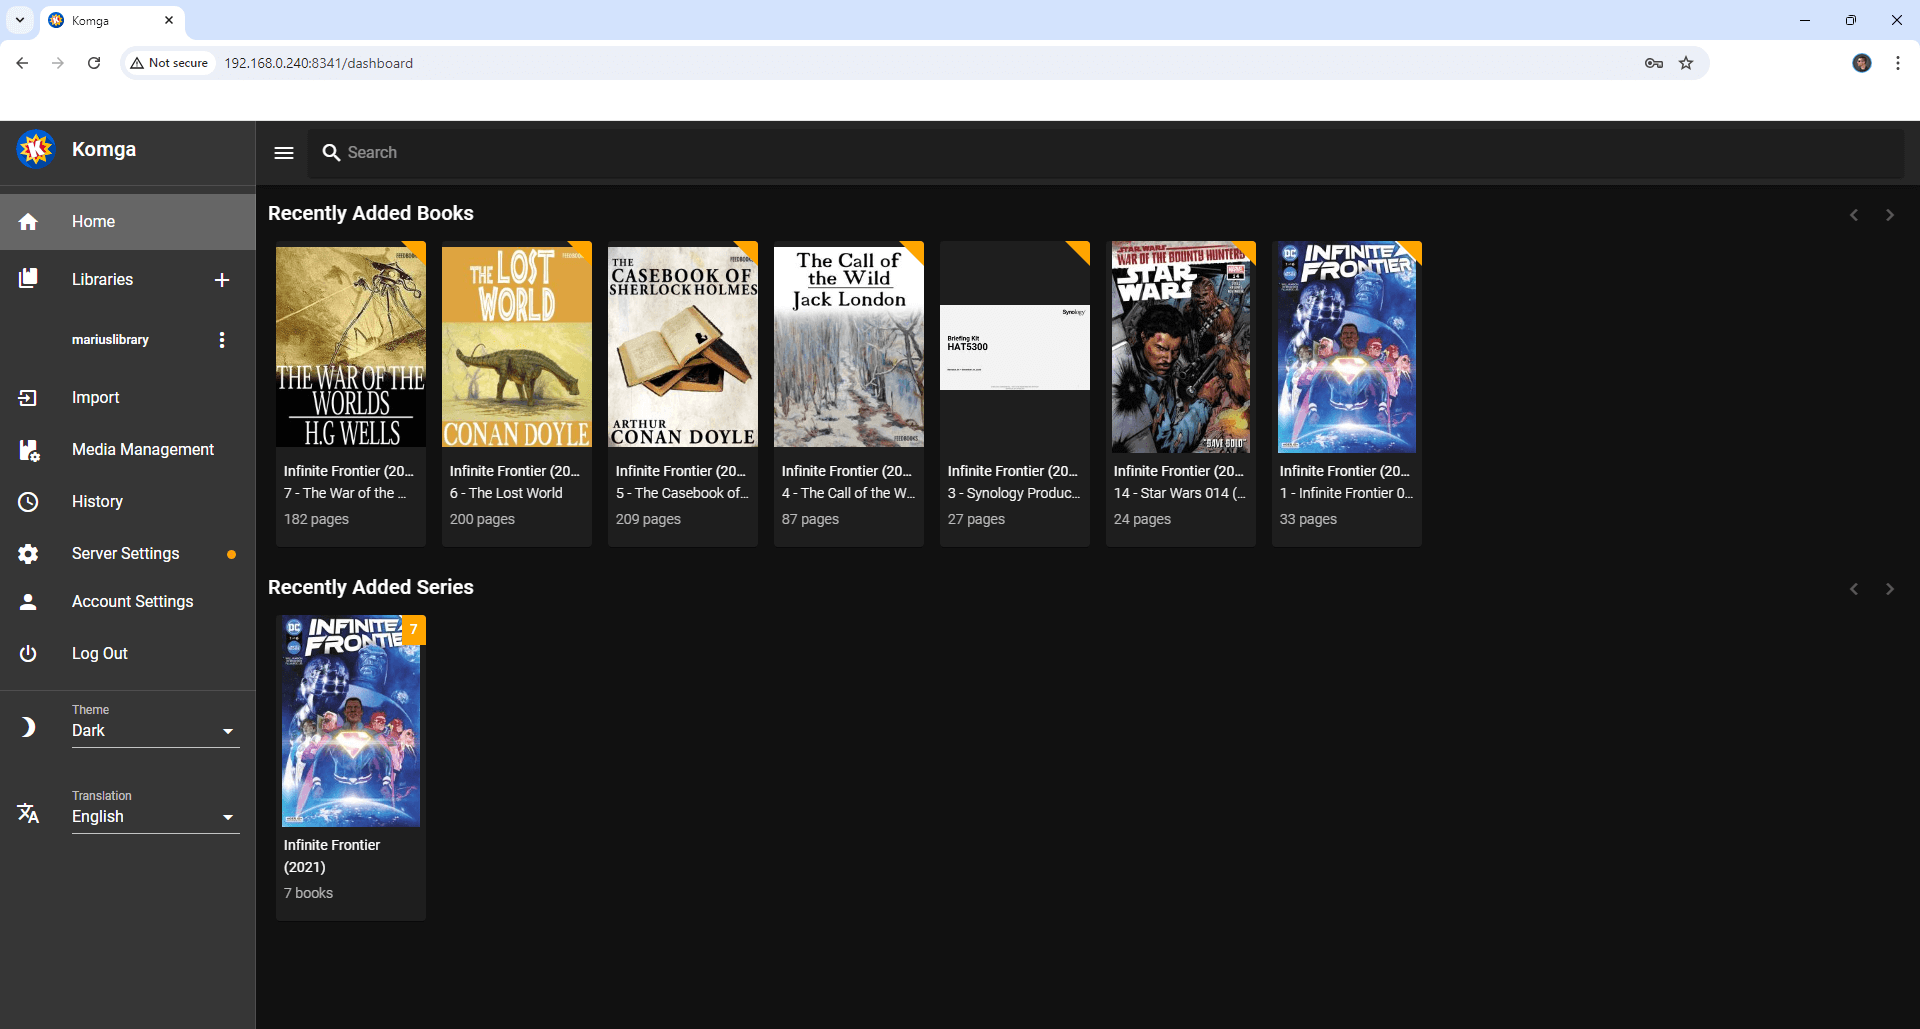
Task: Go to next Recently Added Series page
Action: [1890, 589]
